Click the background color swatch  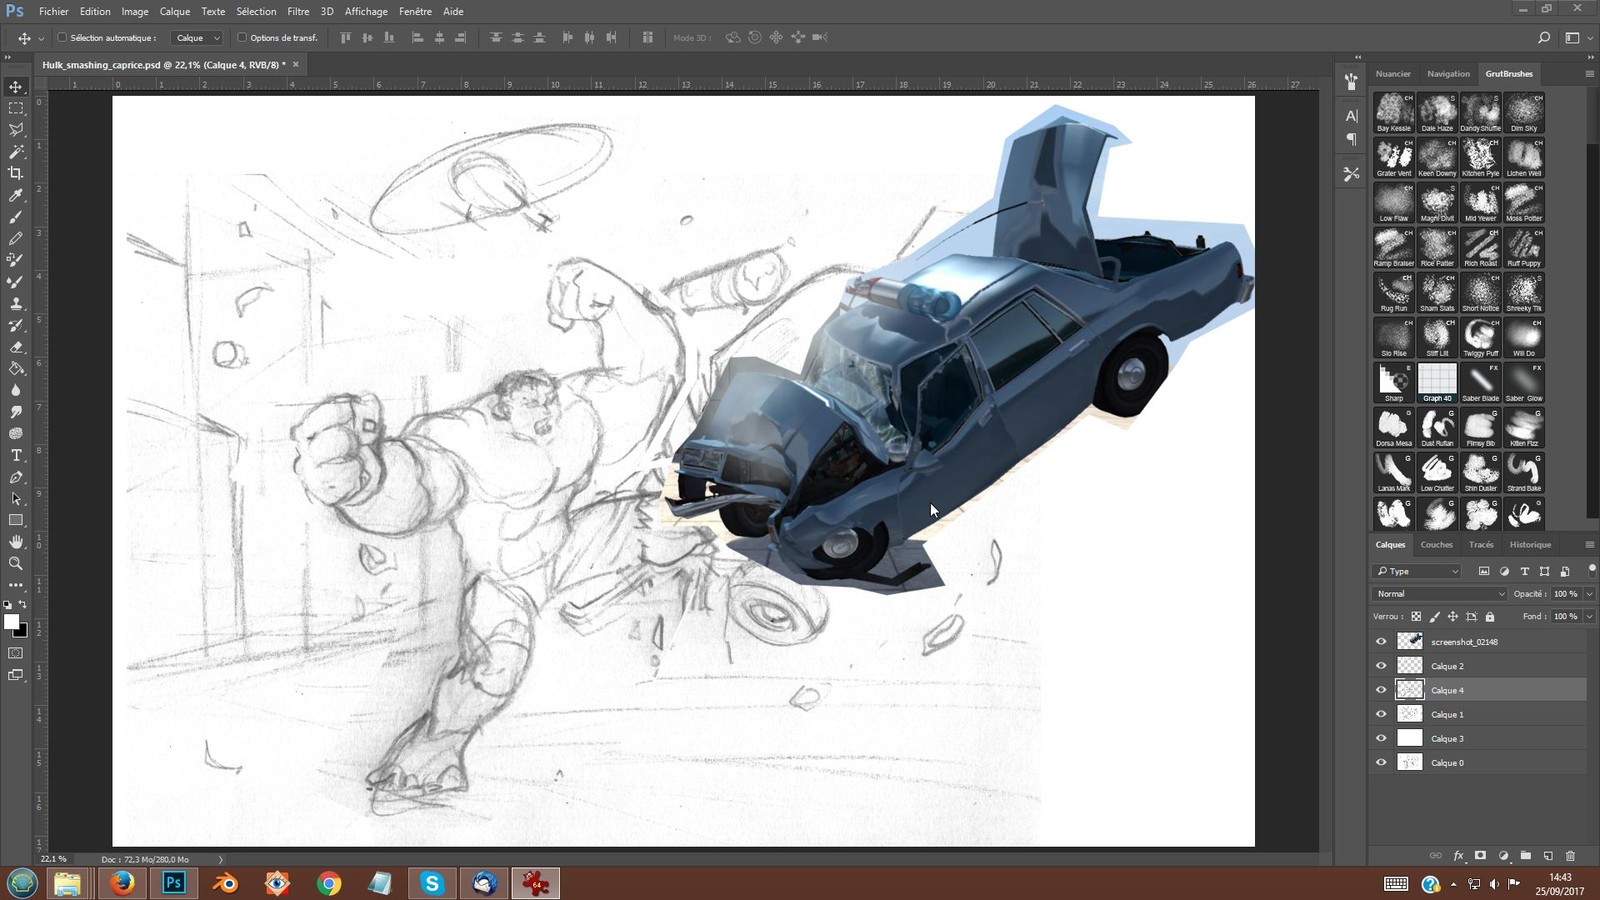[x=21, y=630]
